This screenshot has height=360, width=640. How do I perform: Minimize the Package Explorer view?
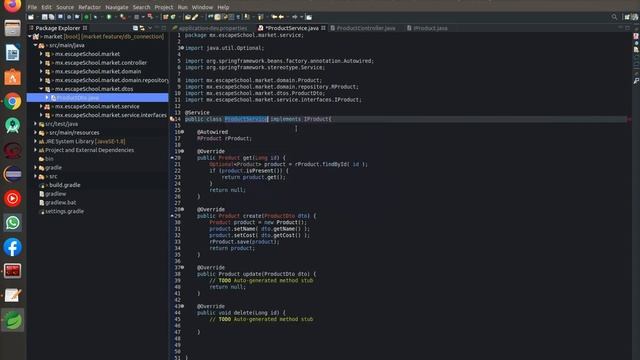tap(157, 28)
